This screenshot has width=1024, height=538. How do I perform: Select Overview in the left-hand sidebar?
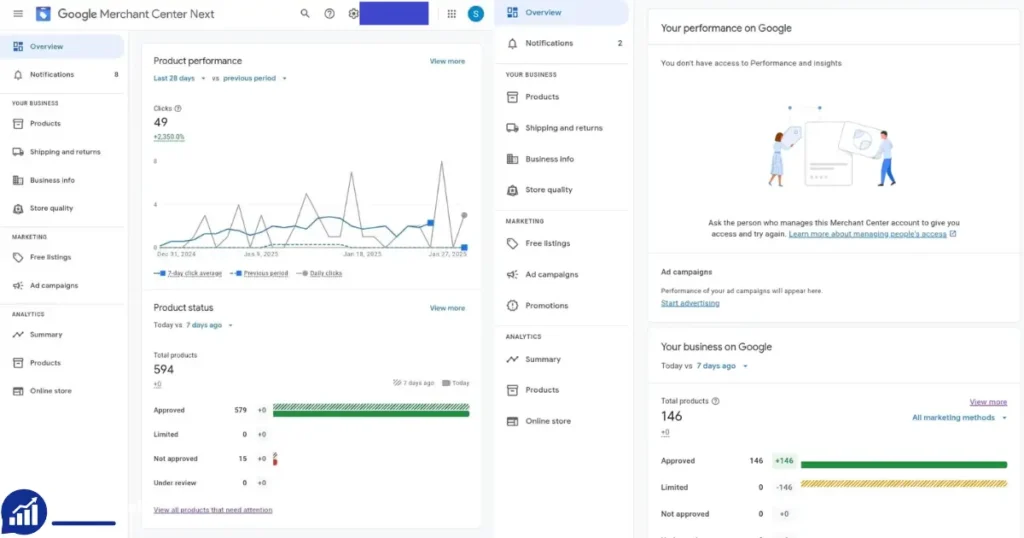click(62, 47)
